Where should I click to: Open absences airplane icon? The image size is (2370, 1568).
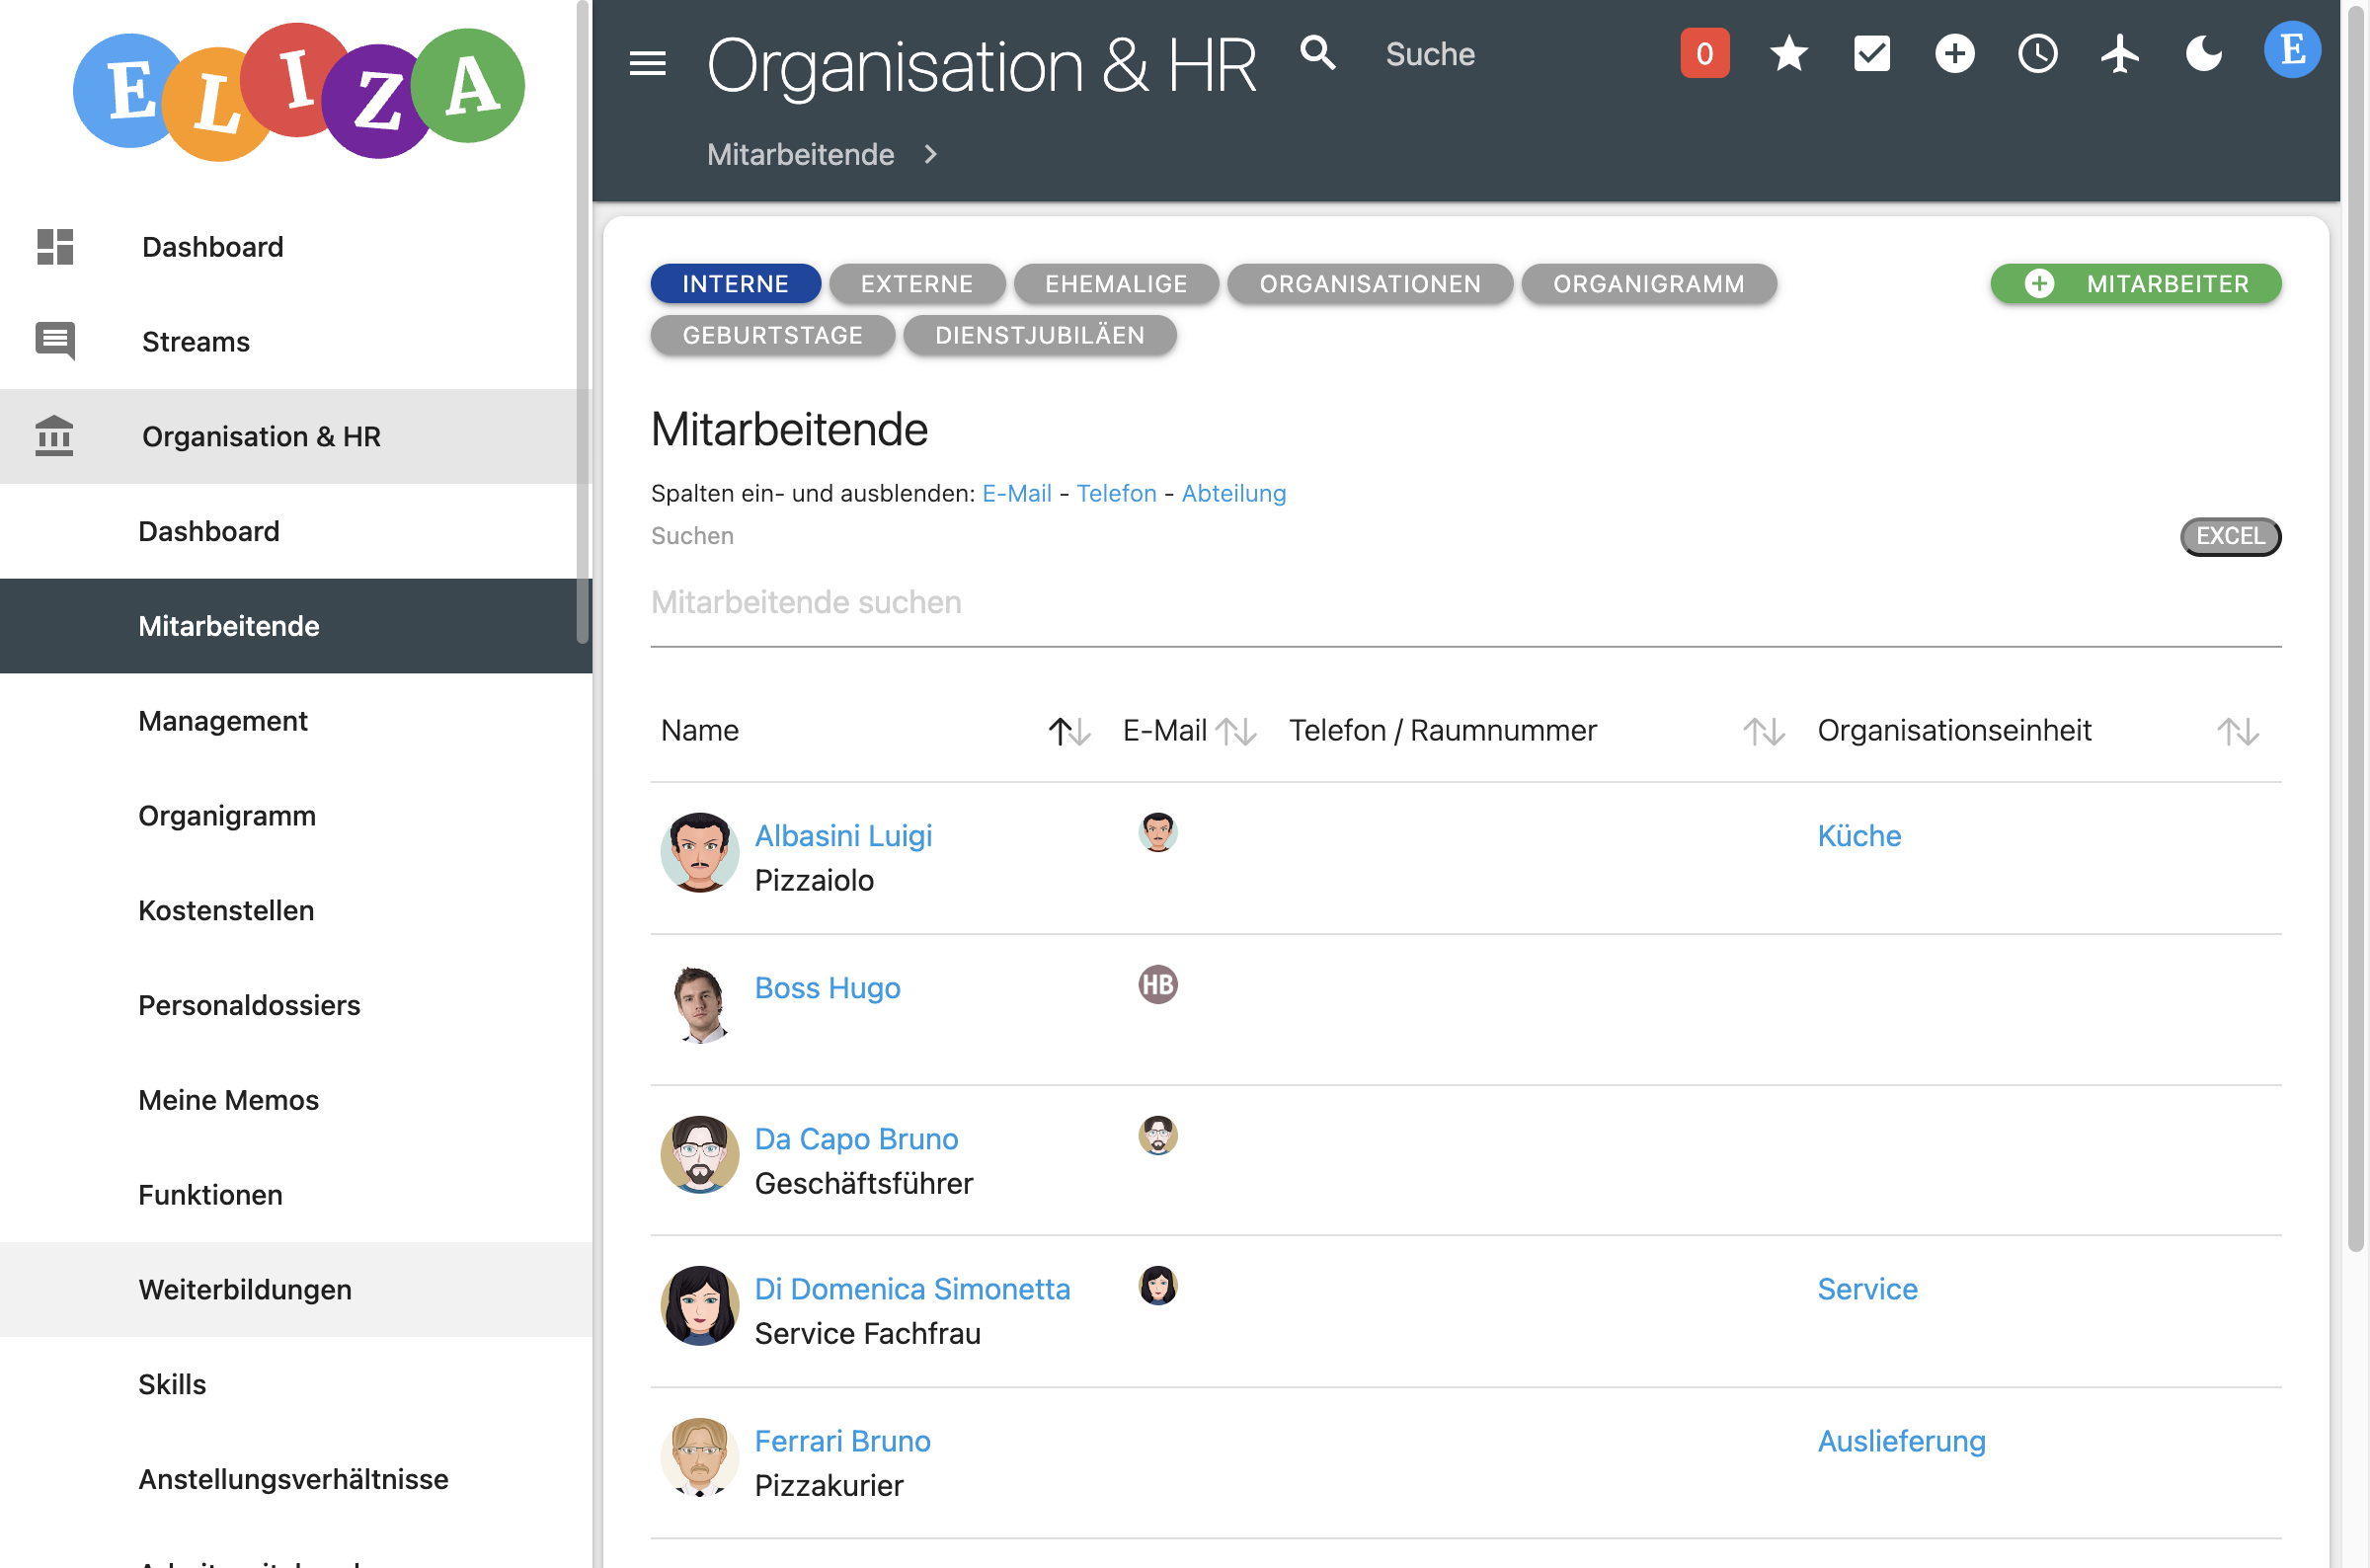(2120, 54)
